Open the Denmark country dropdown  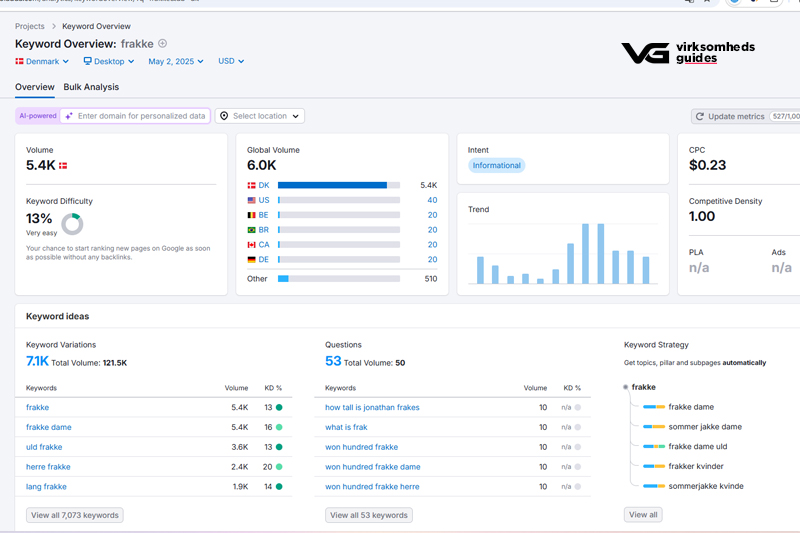(42, 61)
